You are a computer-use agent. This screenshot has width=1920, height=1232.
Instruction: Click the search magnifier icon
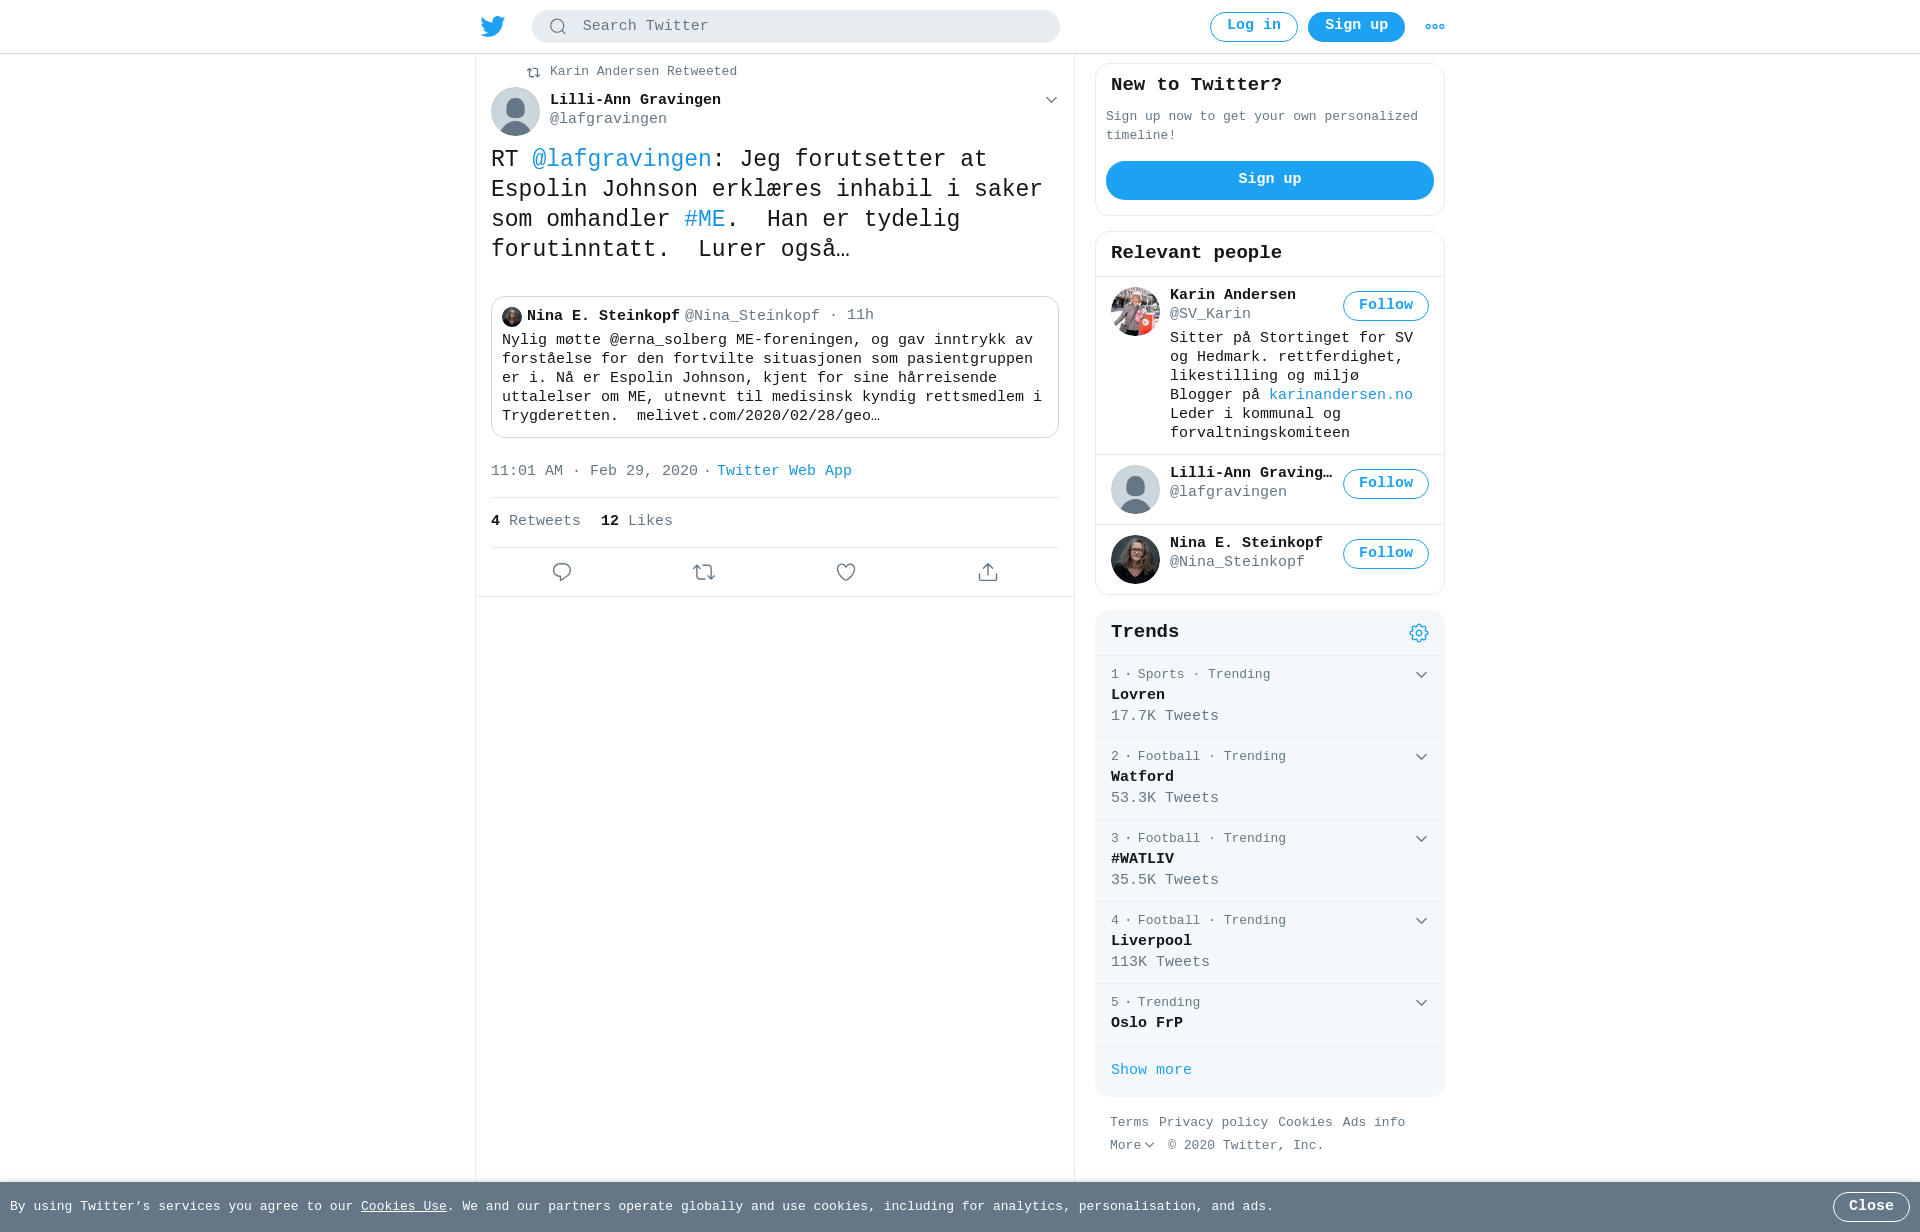(x=558, y=27)
